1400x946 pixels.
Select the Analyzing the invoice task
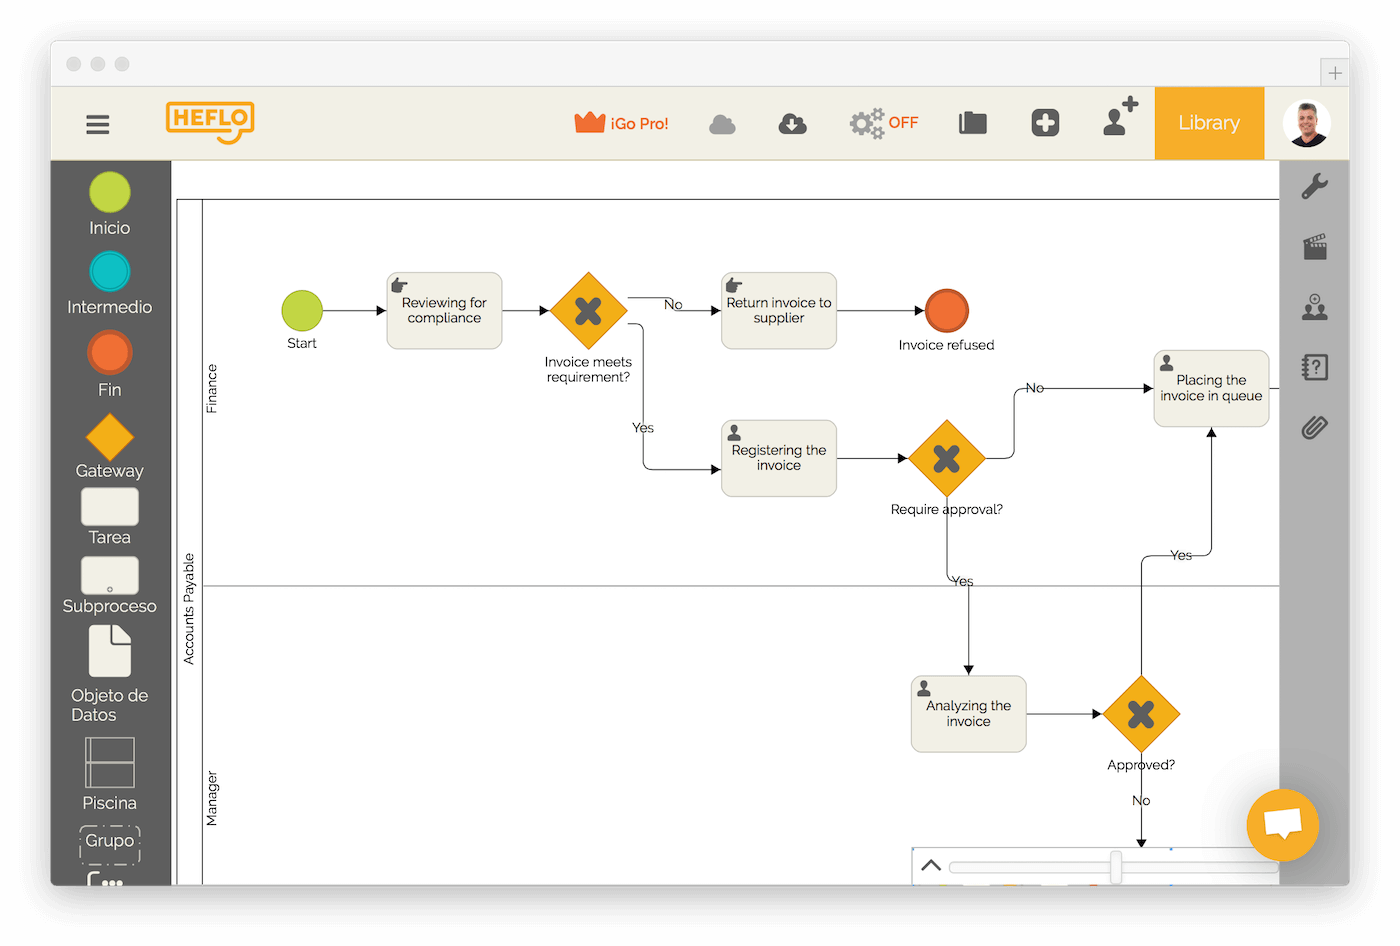(968, 714)
